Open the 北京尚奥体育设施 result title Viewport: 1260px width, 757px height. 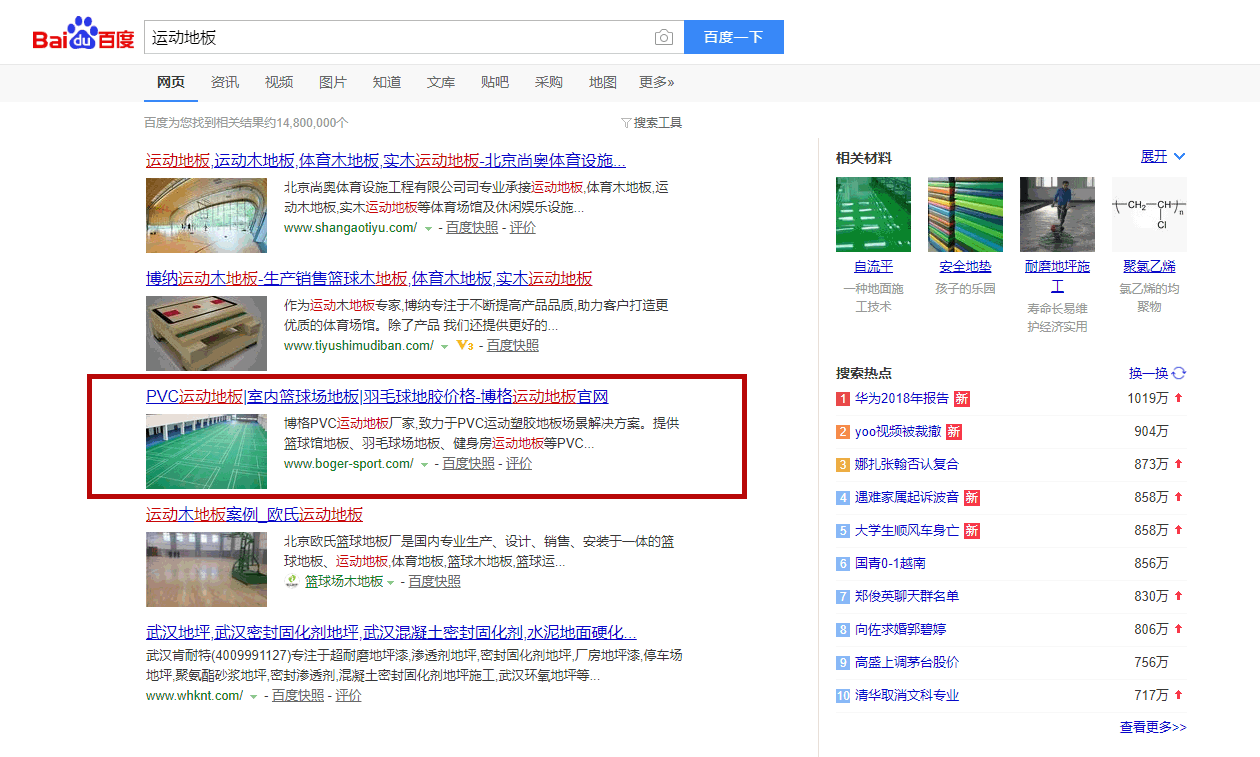coord(386,161)
